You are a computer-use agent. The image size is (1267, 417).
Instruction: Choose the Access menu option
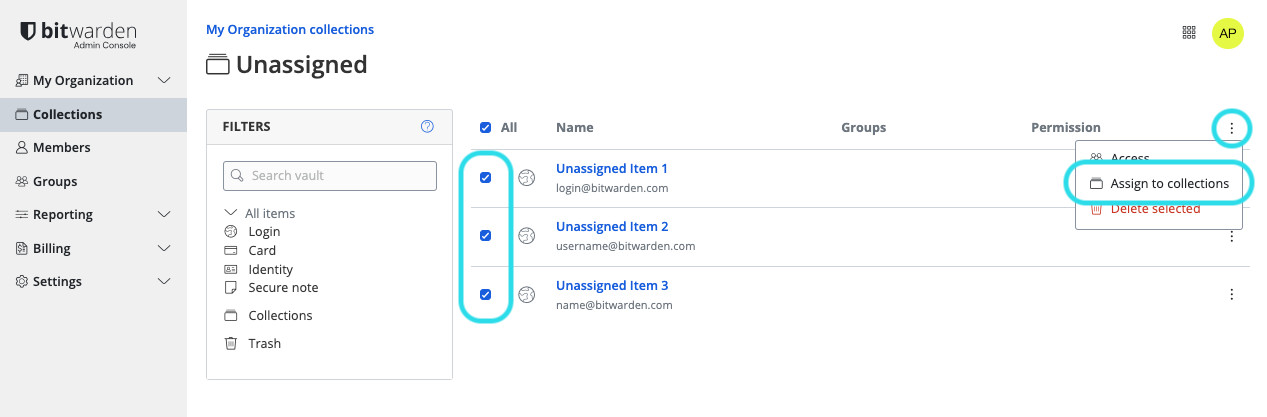1159,158
